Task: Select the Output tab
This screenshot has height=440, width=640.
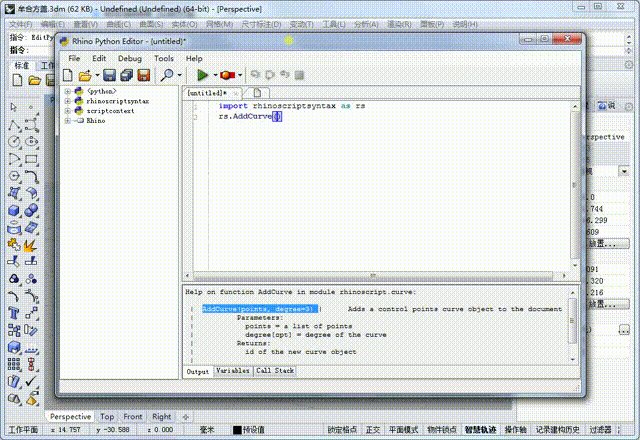Action: coord(198,371)
